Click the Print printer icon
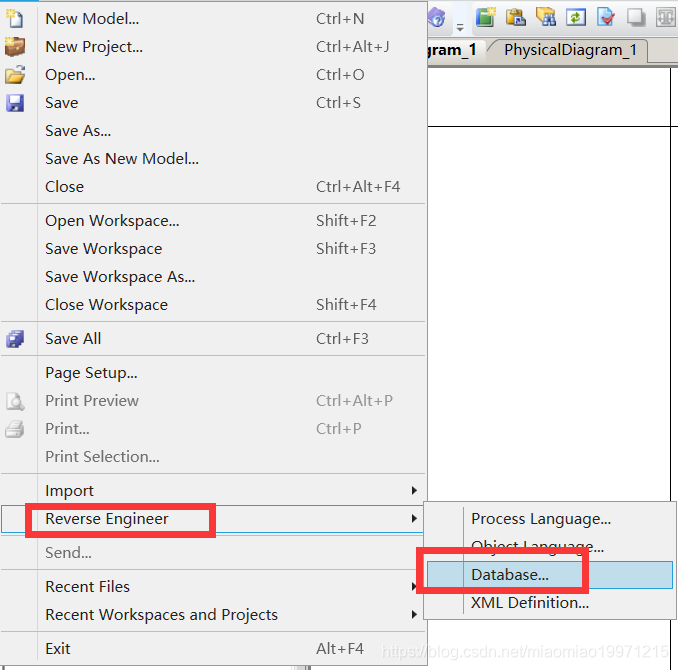 coord(15,429)
